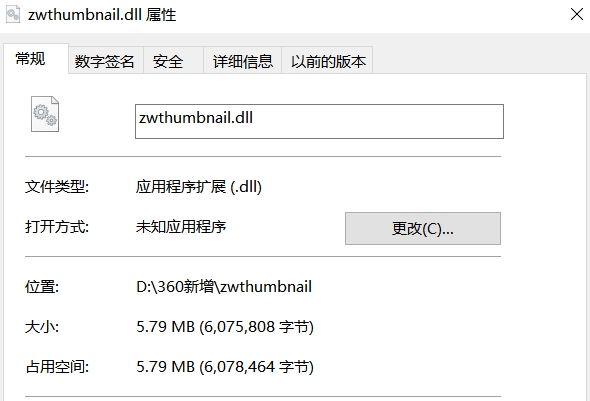Click the 应用程序扩展 (.dll) file type value
The width and height of the screenshot is (590, 401).
(x=199, y=187)
